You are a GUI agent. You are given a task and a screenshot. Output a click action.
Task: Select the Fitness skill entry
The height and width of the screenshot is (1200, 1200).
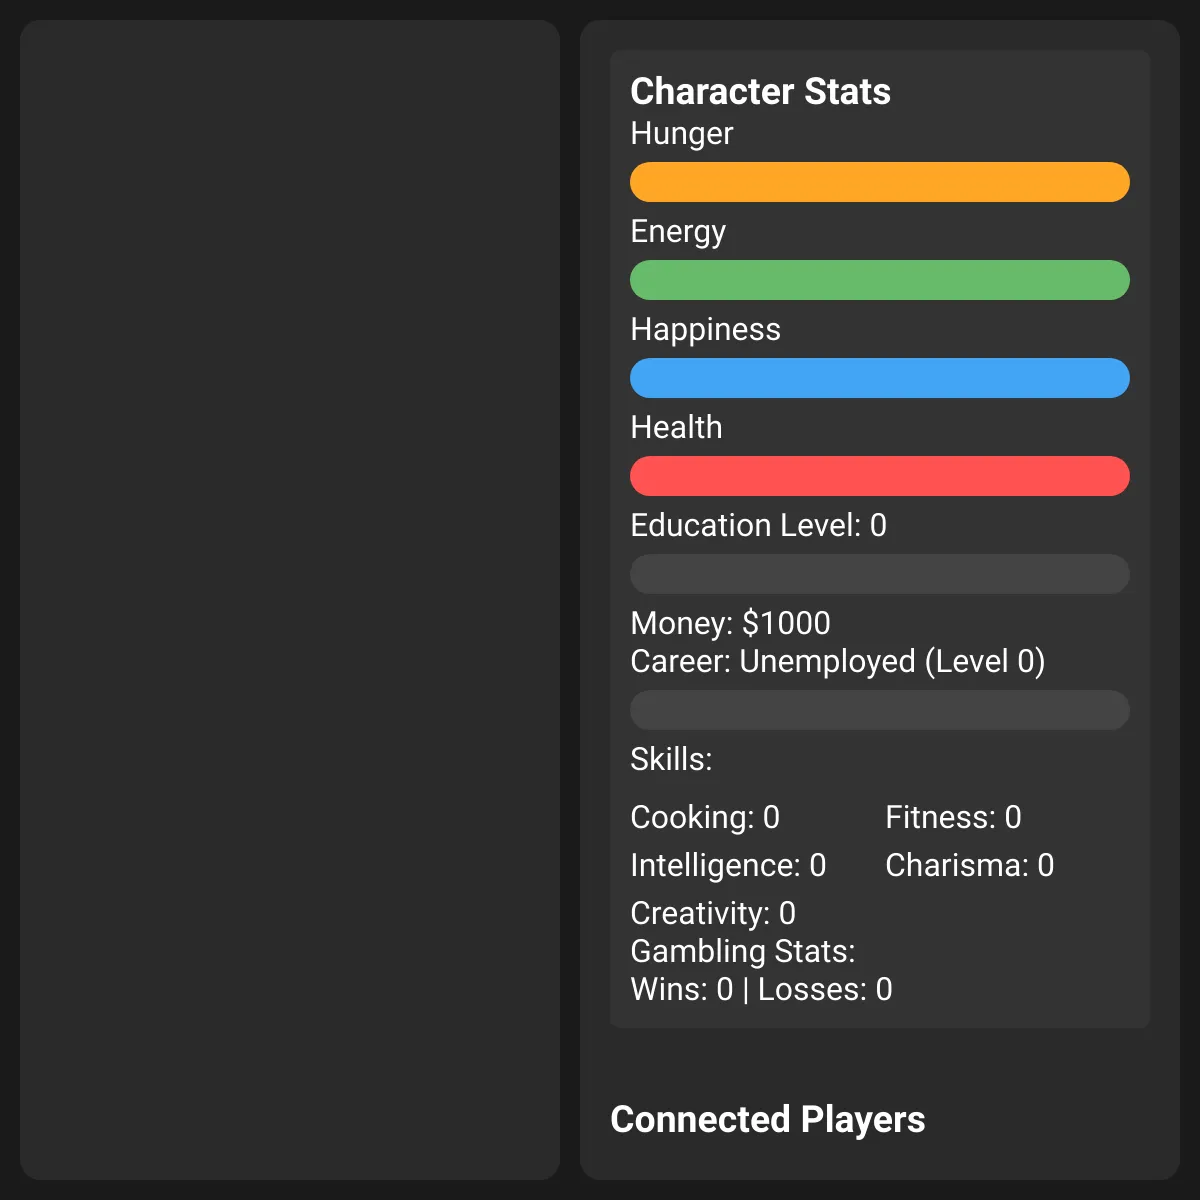(953, 817)
